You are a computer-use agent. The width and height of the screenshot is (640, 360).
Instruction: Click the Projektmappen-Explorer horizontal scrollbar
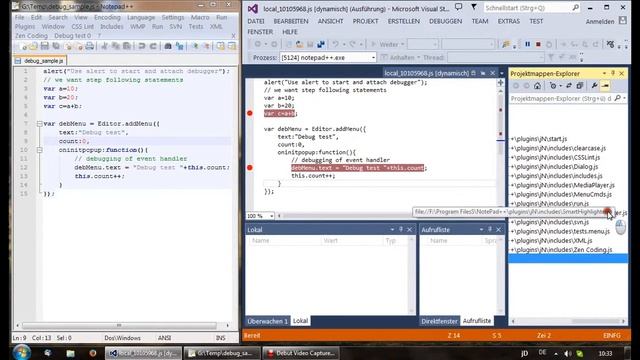tap(568, 321)
